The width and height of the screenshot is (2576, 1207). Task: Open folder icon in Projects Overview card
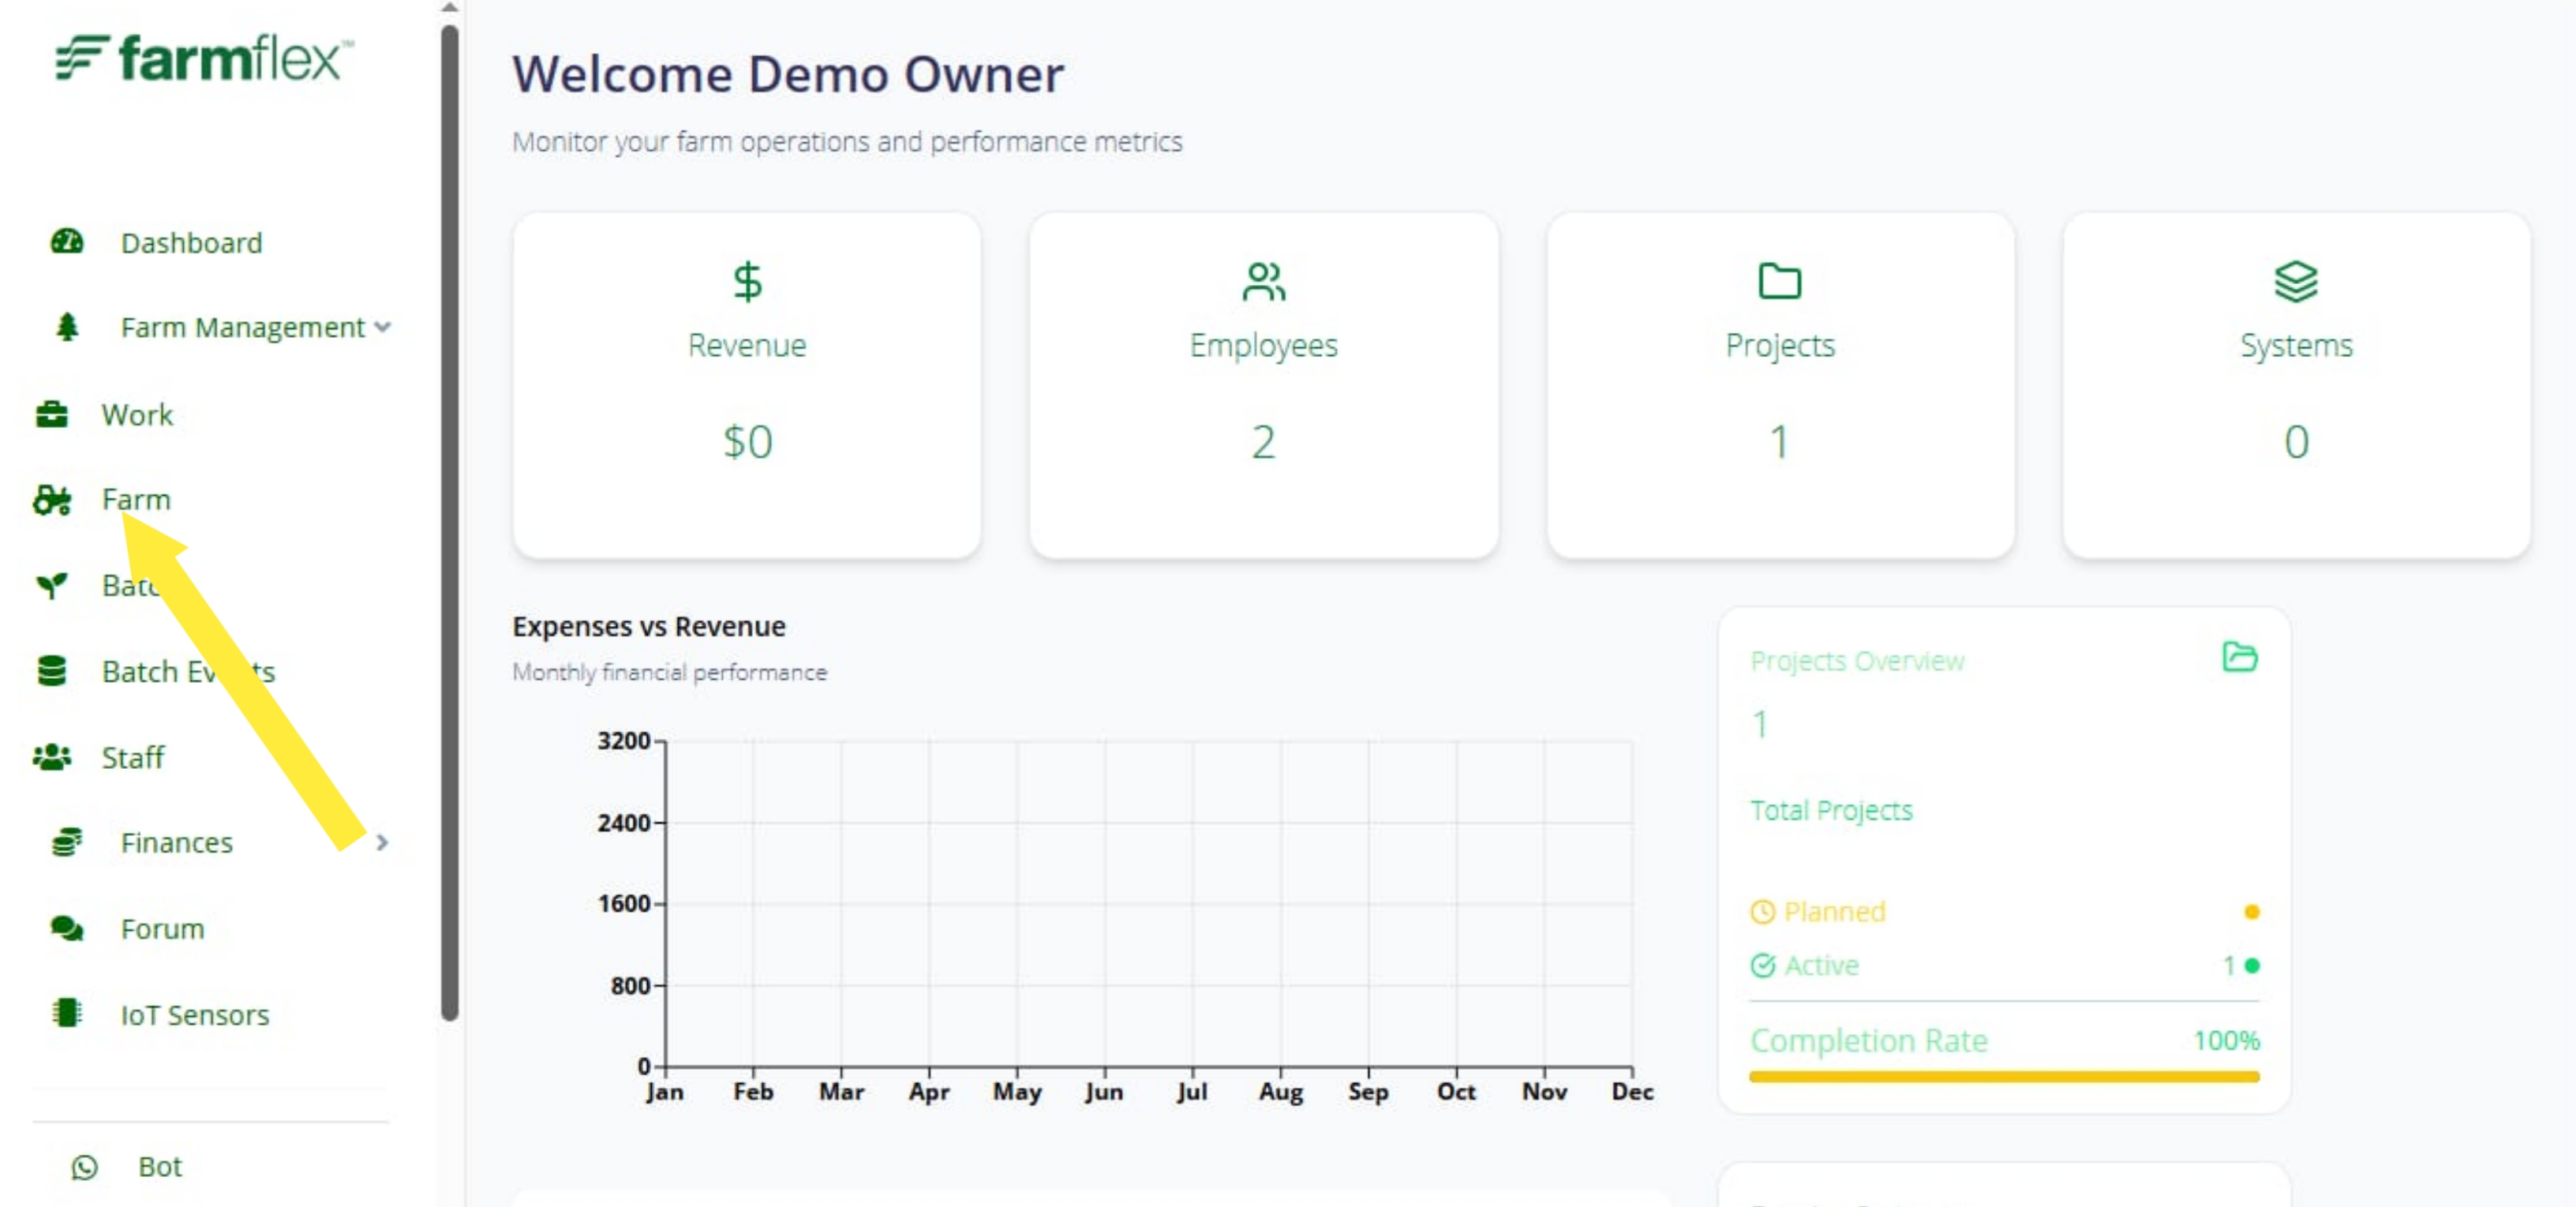point(2239,657)
